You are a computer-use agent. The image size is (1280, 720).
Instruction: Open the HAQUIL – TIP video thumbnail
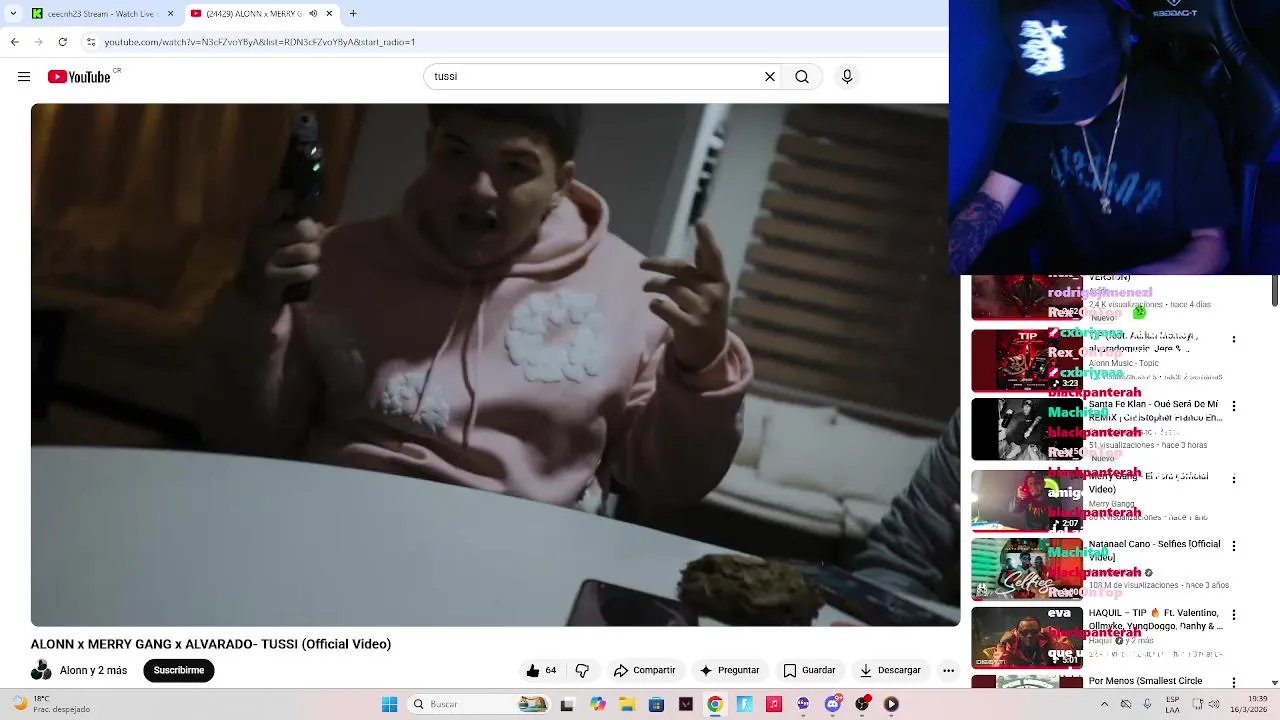1027,638
